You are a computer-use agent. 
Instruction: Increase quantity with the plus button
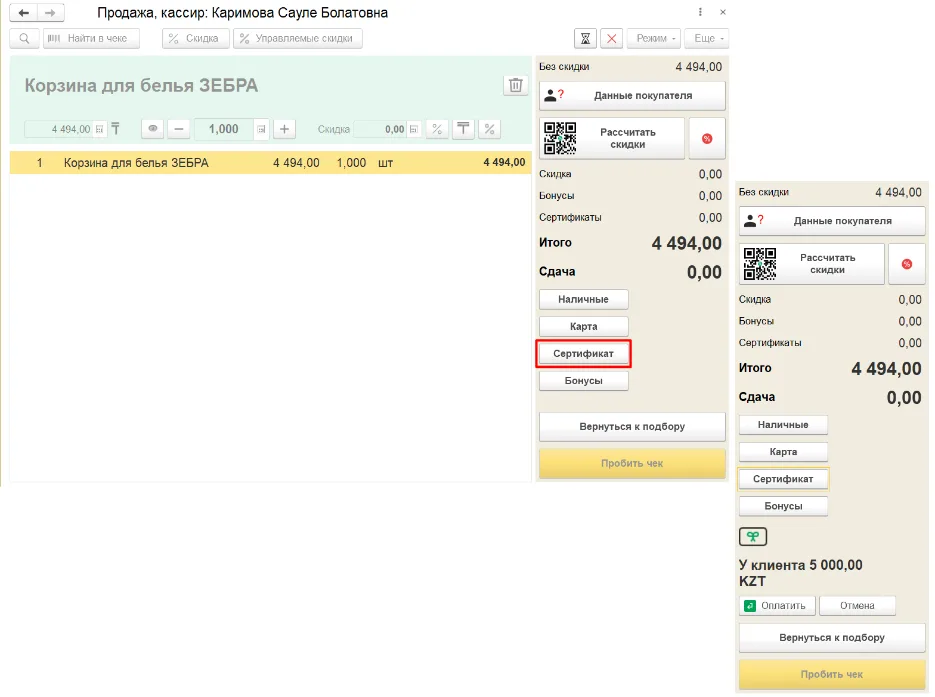(x=284, y=129)
